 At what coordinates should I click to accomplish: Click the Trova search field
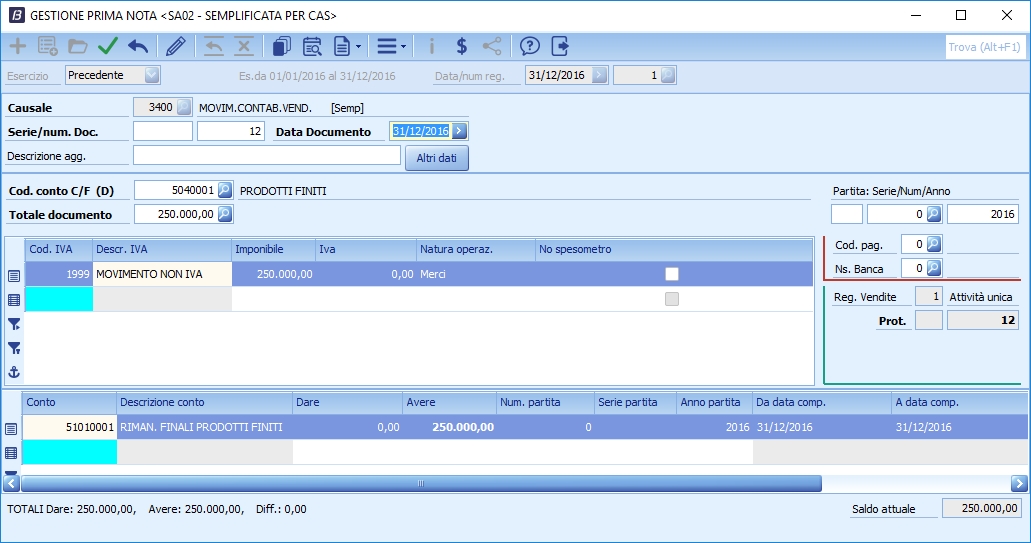pos(985,47)
